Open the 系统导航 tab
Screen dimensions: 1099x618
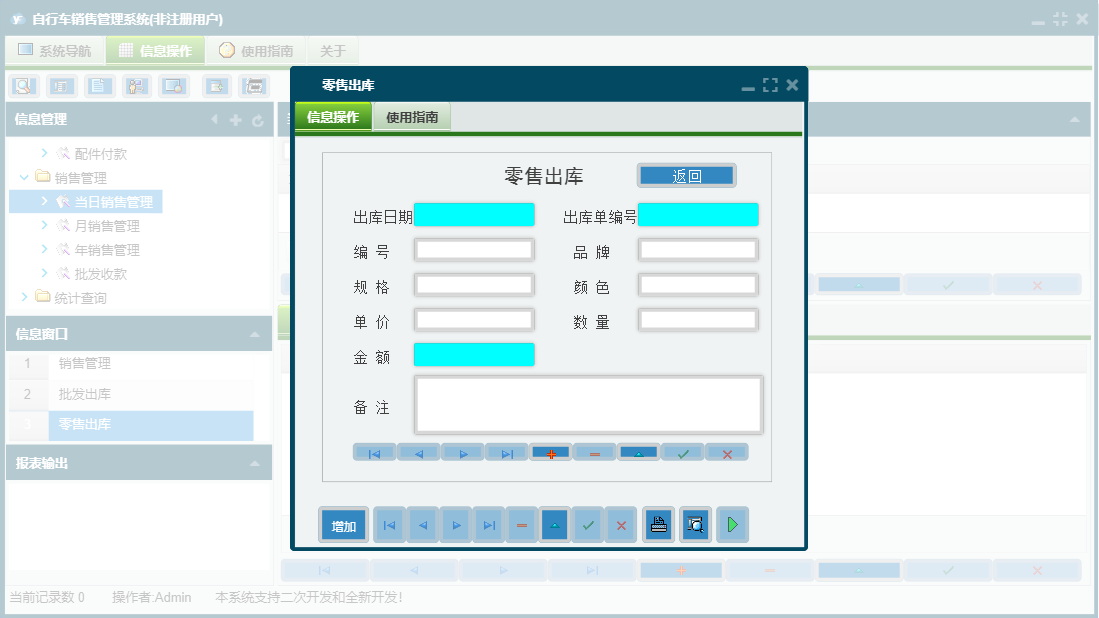pyautogui.click(x=55, y=49)
